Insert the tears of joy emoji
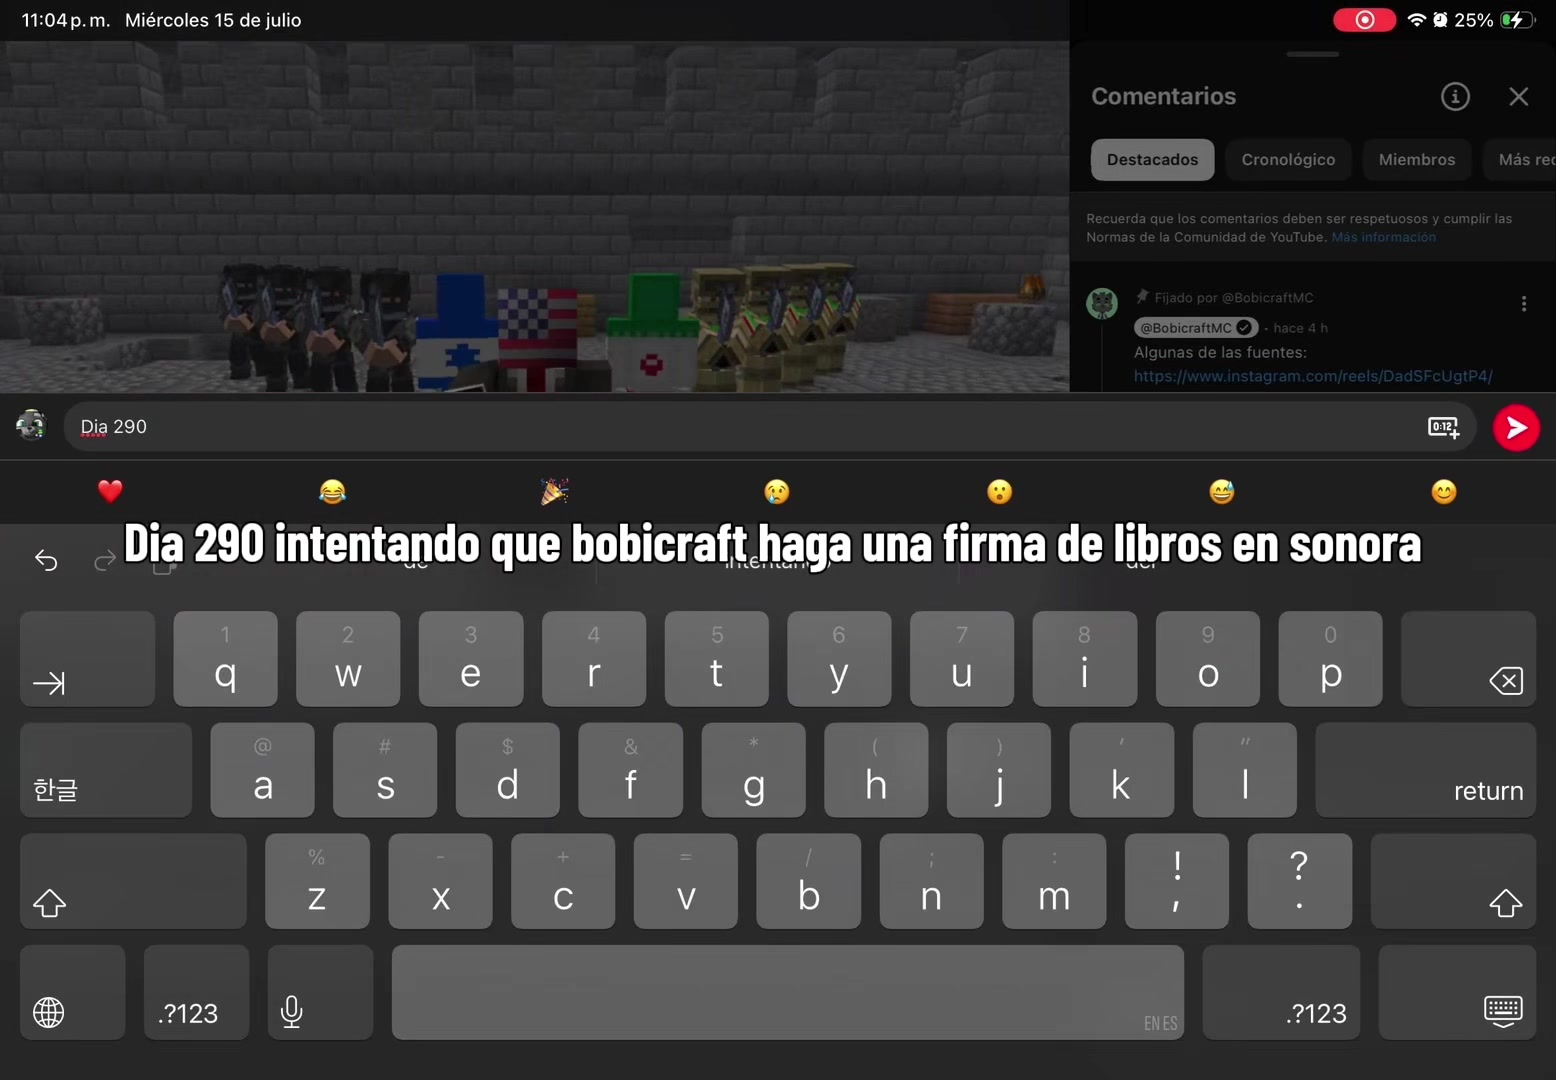The image size is (1556, 1080). point(332,491)
